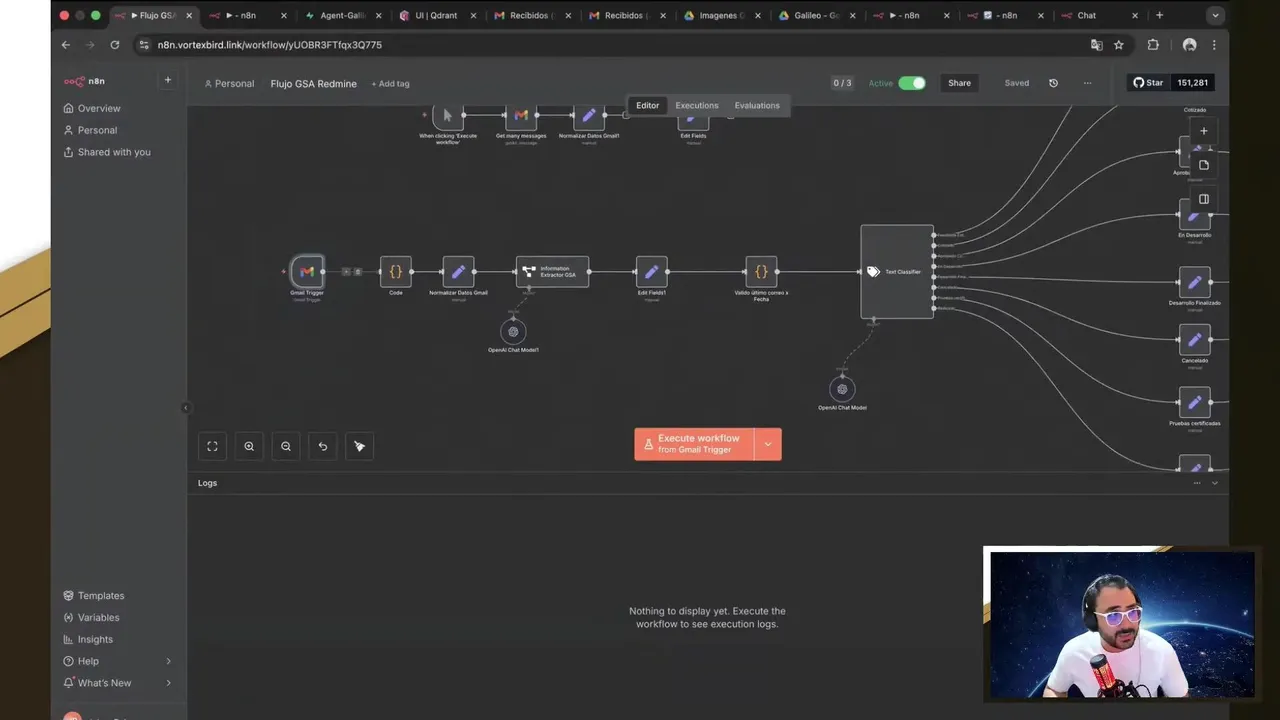Expand the What's New submenu
The height and width of the screenshot is (720, 1280).
pyautogui.click(x=168, y=683)
